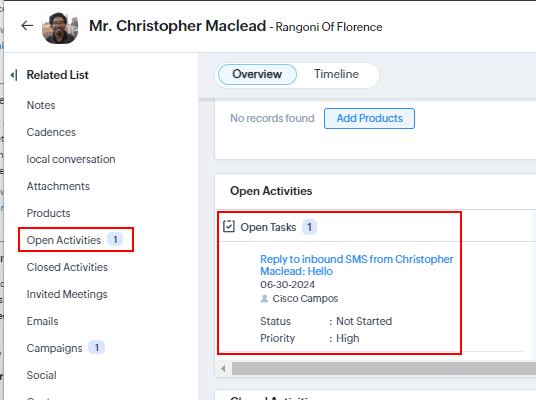The width and height of the screenshot is (536, 400).
Task: Click the task owner person icon
Action: [x=264, y=298]
